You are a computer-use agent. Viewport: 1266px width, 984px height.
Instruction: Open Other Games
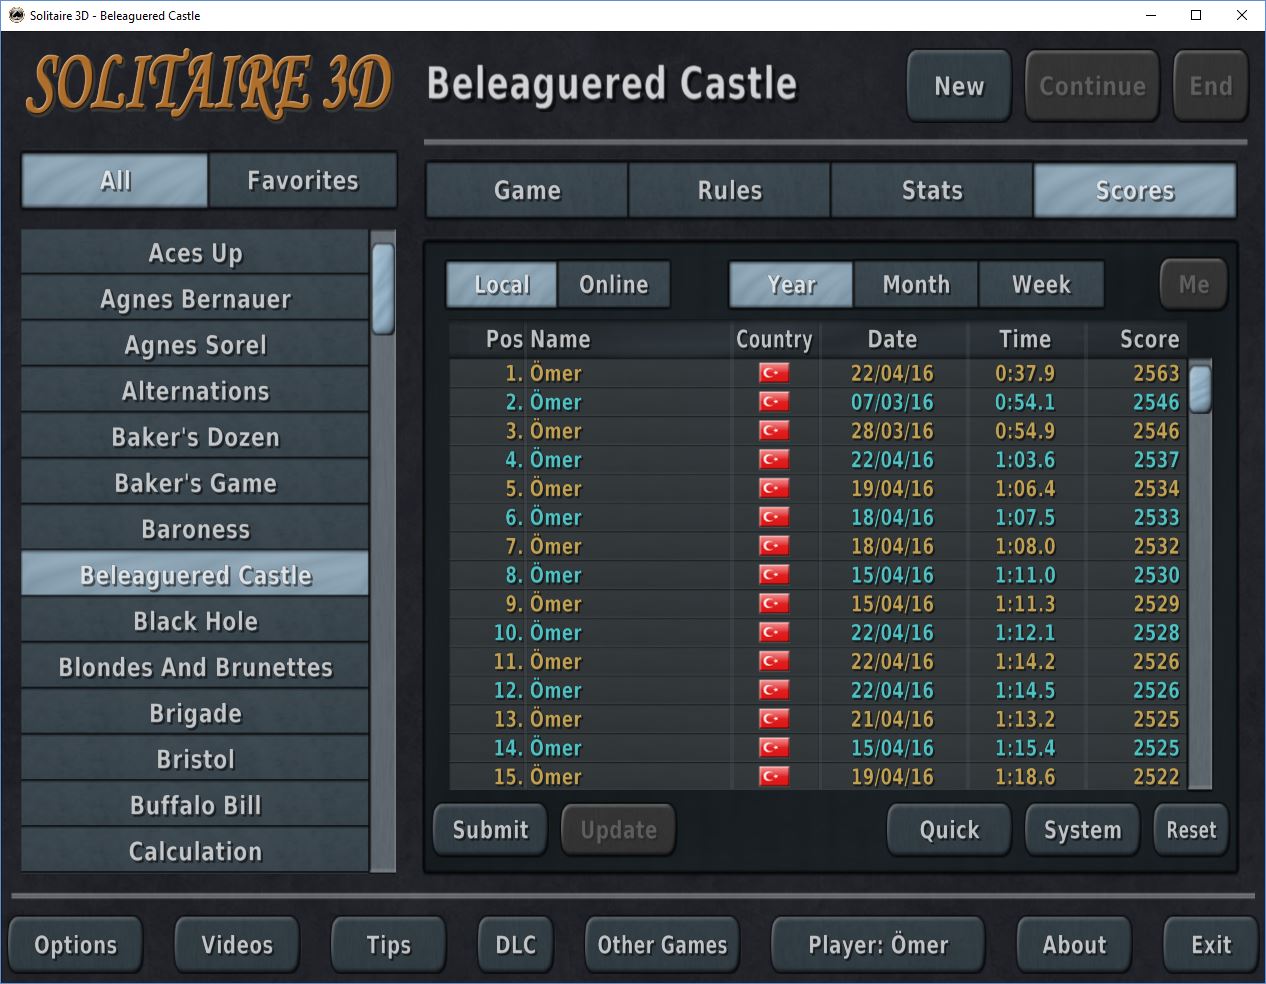[662, 945]
